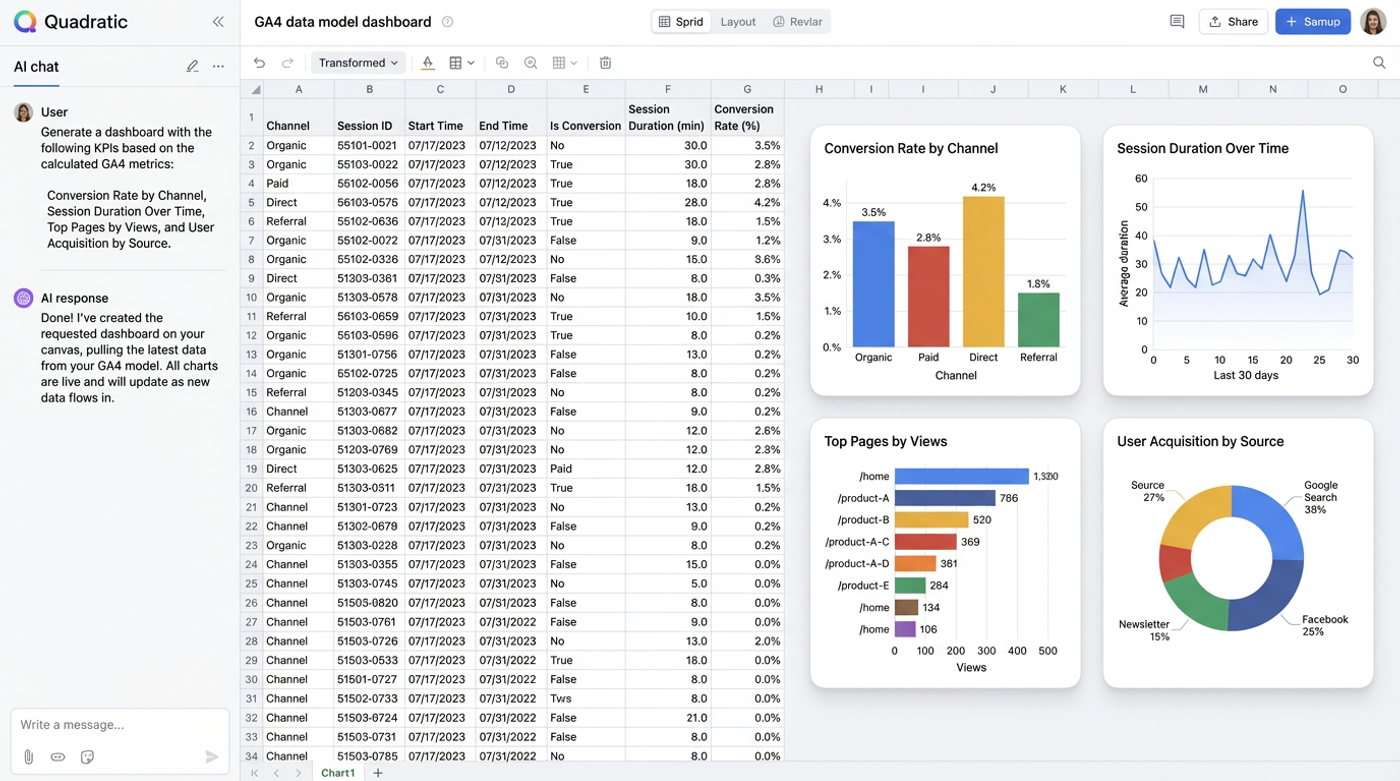The width and height of the screenshot is (1400, 781).
Task: Click cell "55101-0021"
Action: pos(369,145)
